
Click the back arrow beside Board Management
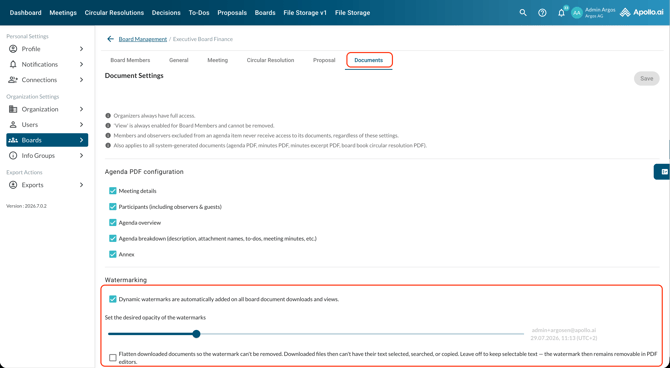tap(110, 39)
